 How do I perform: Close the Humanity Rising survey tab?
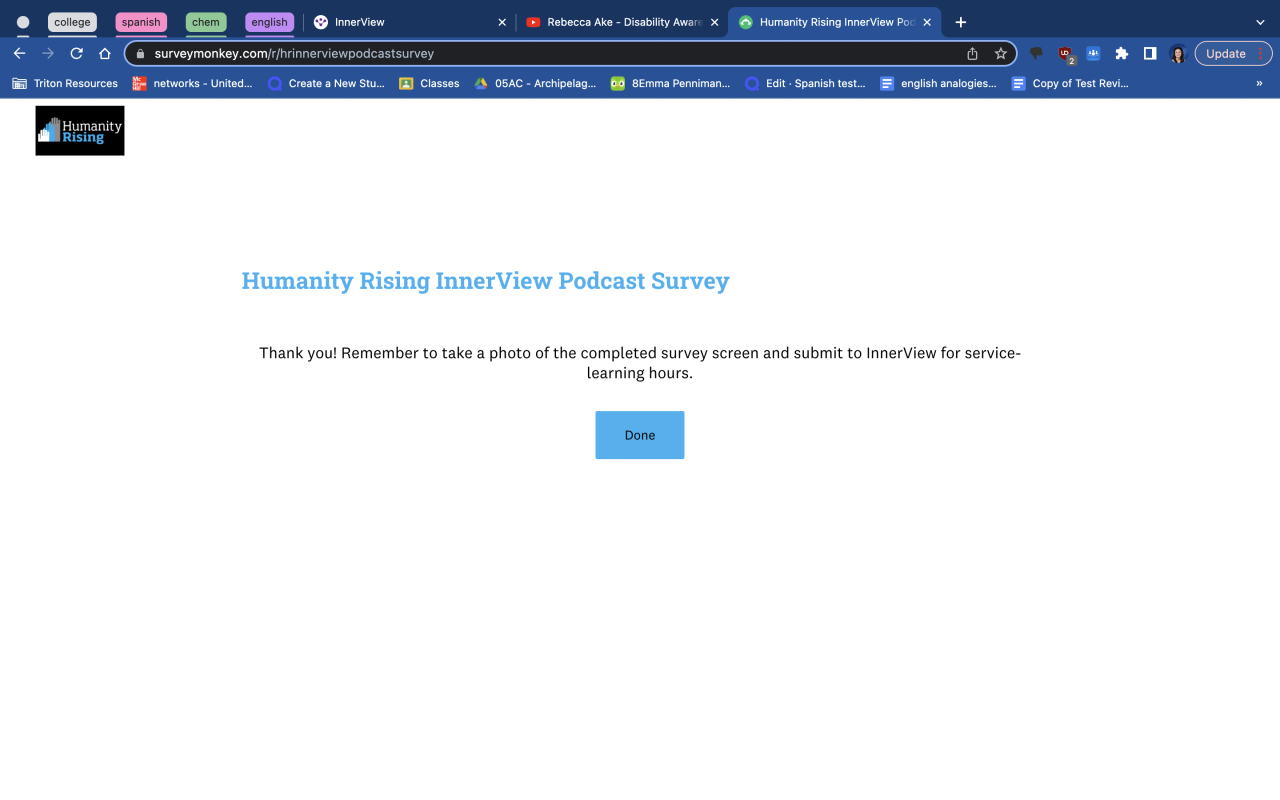pos(927,22)
